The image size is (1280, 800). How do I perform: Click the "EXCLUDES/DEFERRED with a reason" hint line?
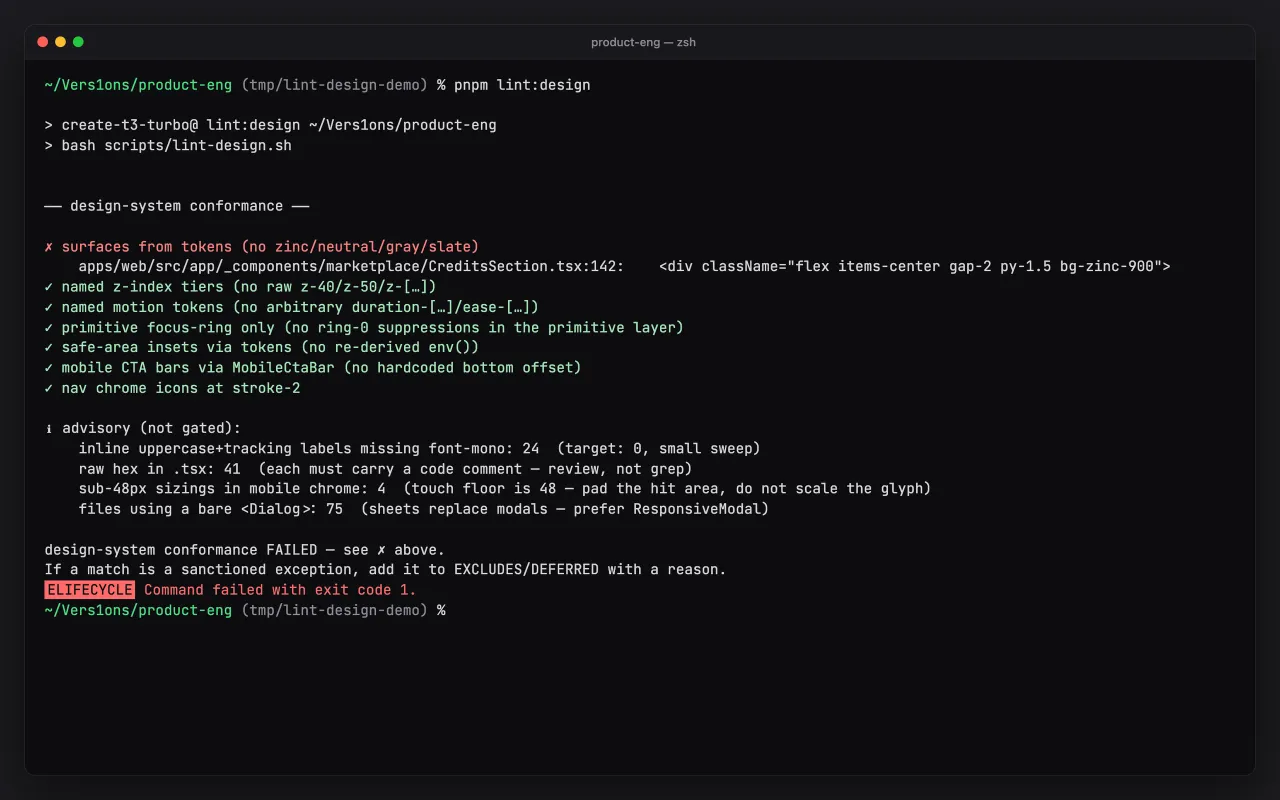point(385,569)
